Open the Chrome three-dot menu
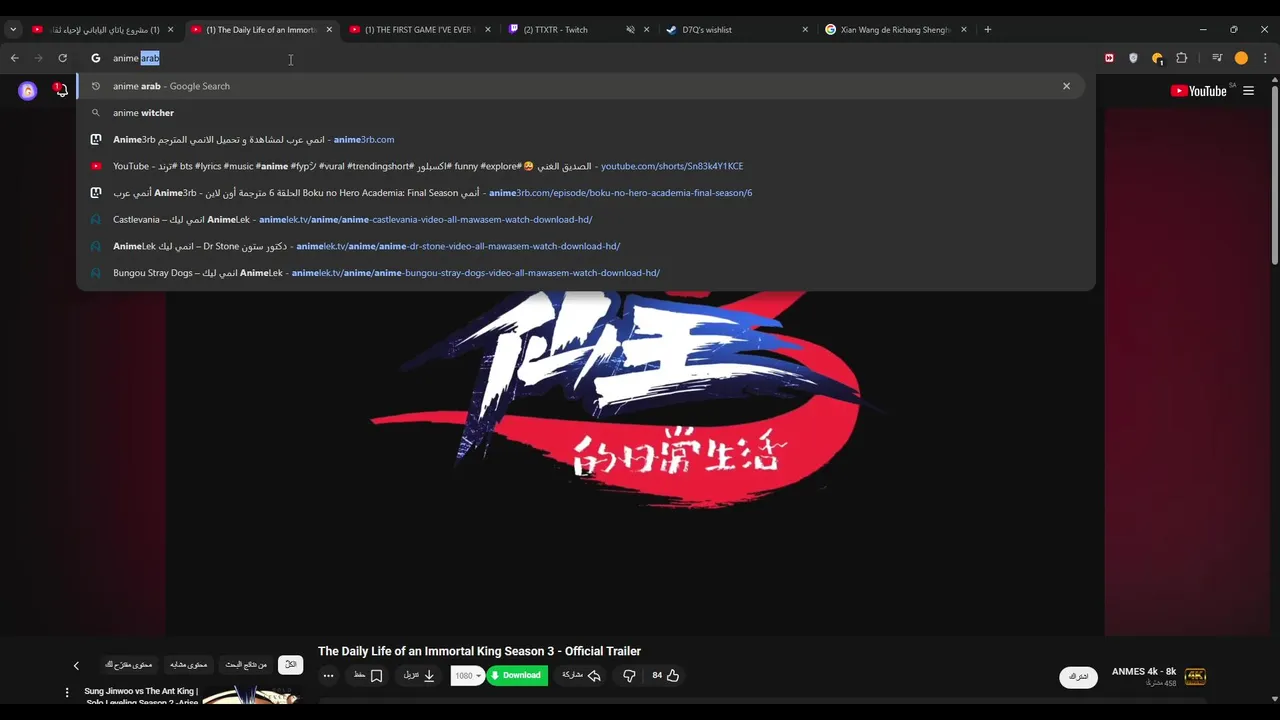1280x720 pixels. [1266, 58]
